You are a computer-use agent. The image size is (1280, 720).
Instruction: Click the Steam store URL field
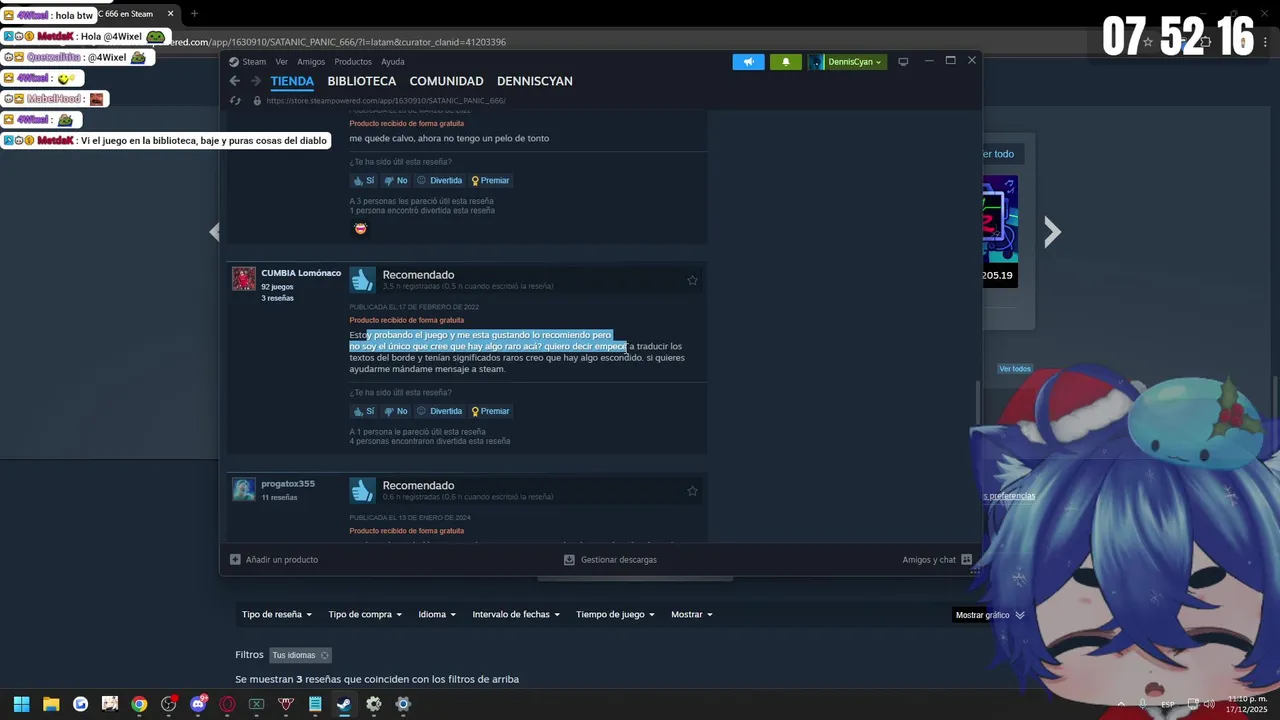(x=386, y=101)
